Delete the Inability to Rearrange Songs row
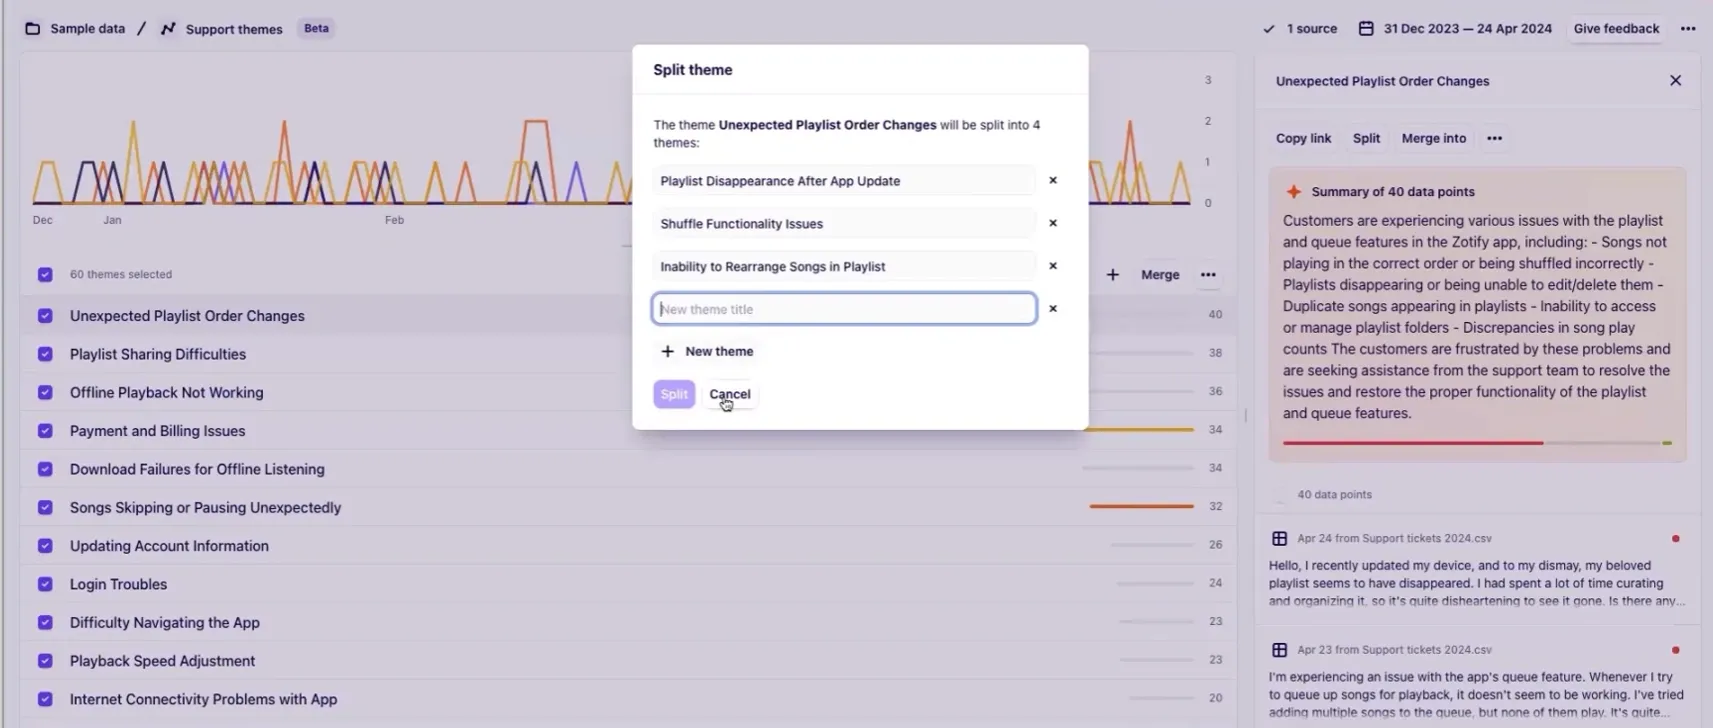1713x728 pixels. (x=1052, y=266)
